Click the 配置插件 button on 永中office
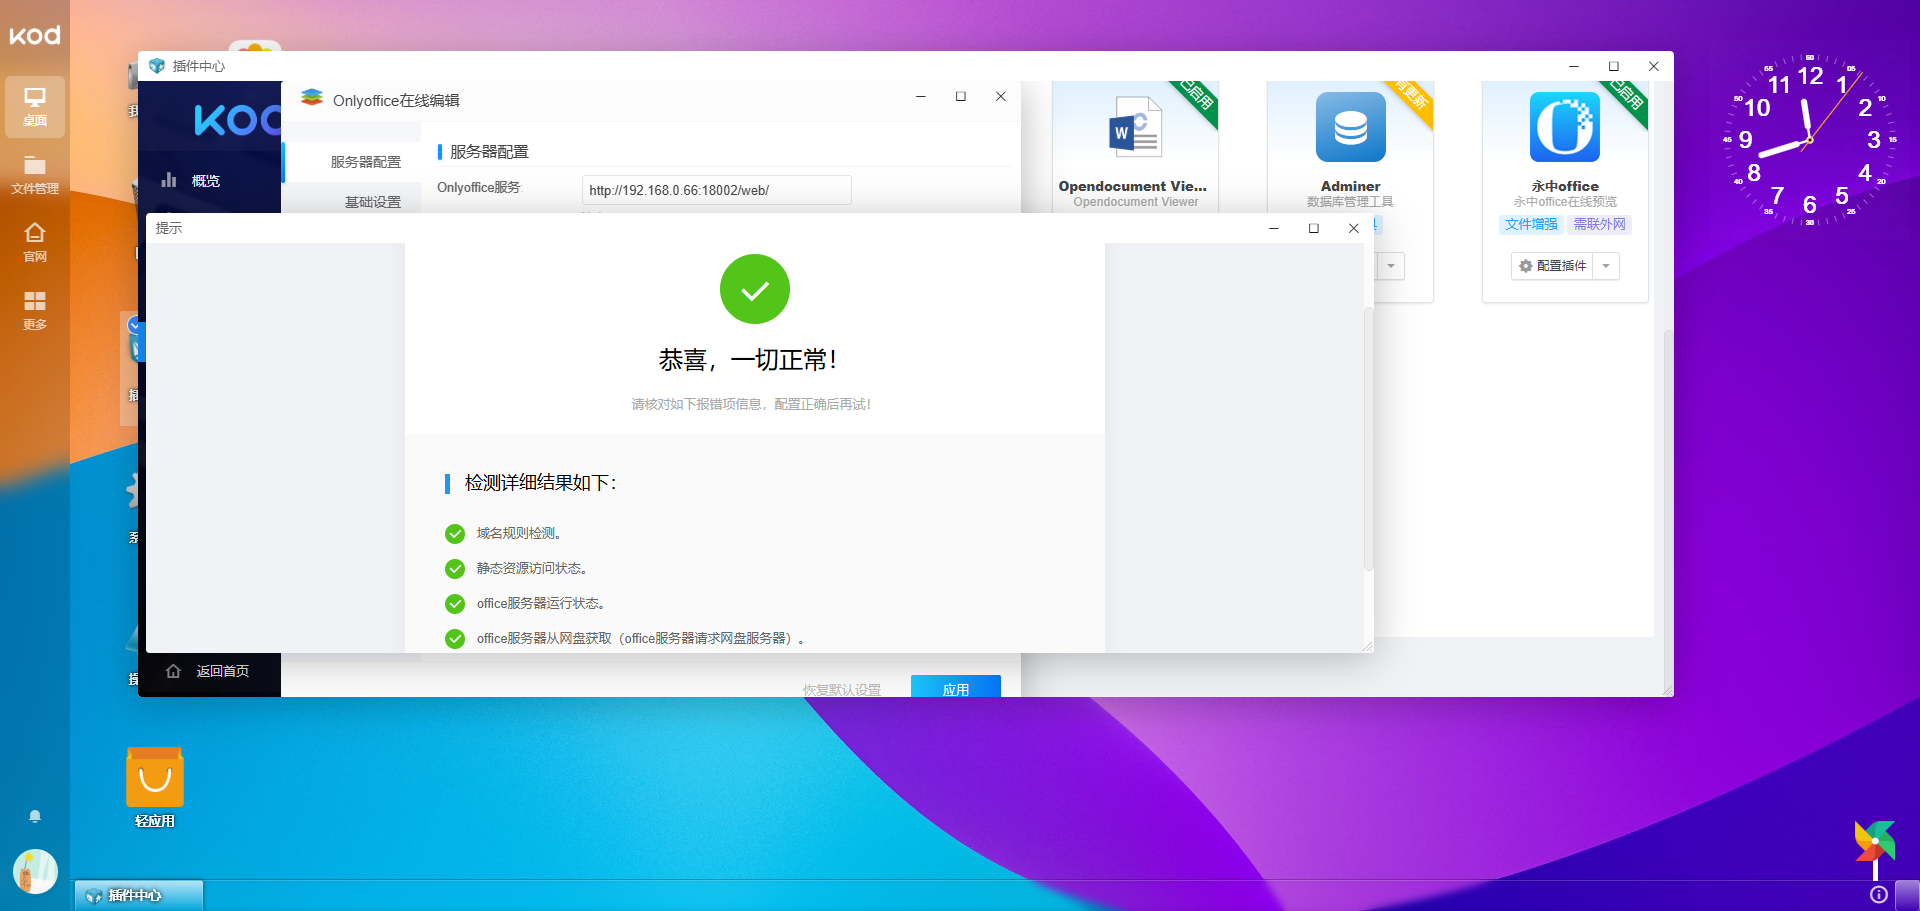 (1552, 266)
